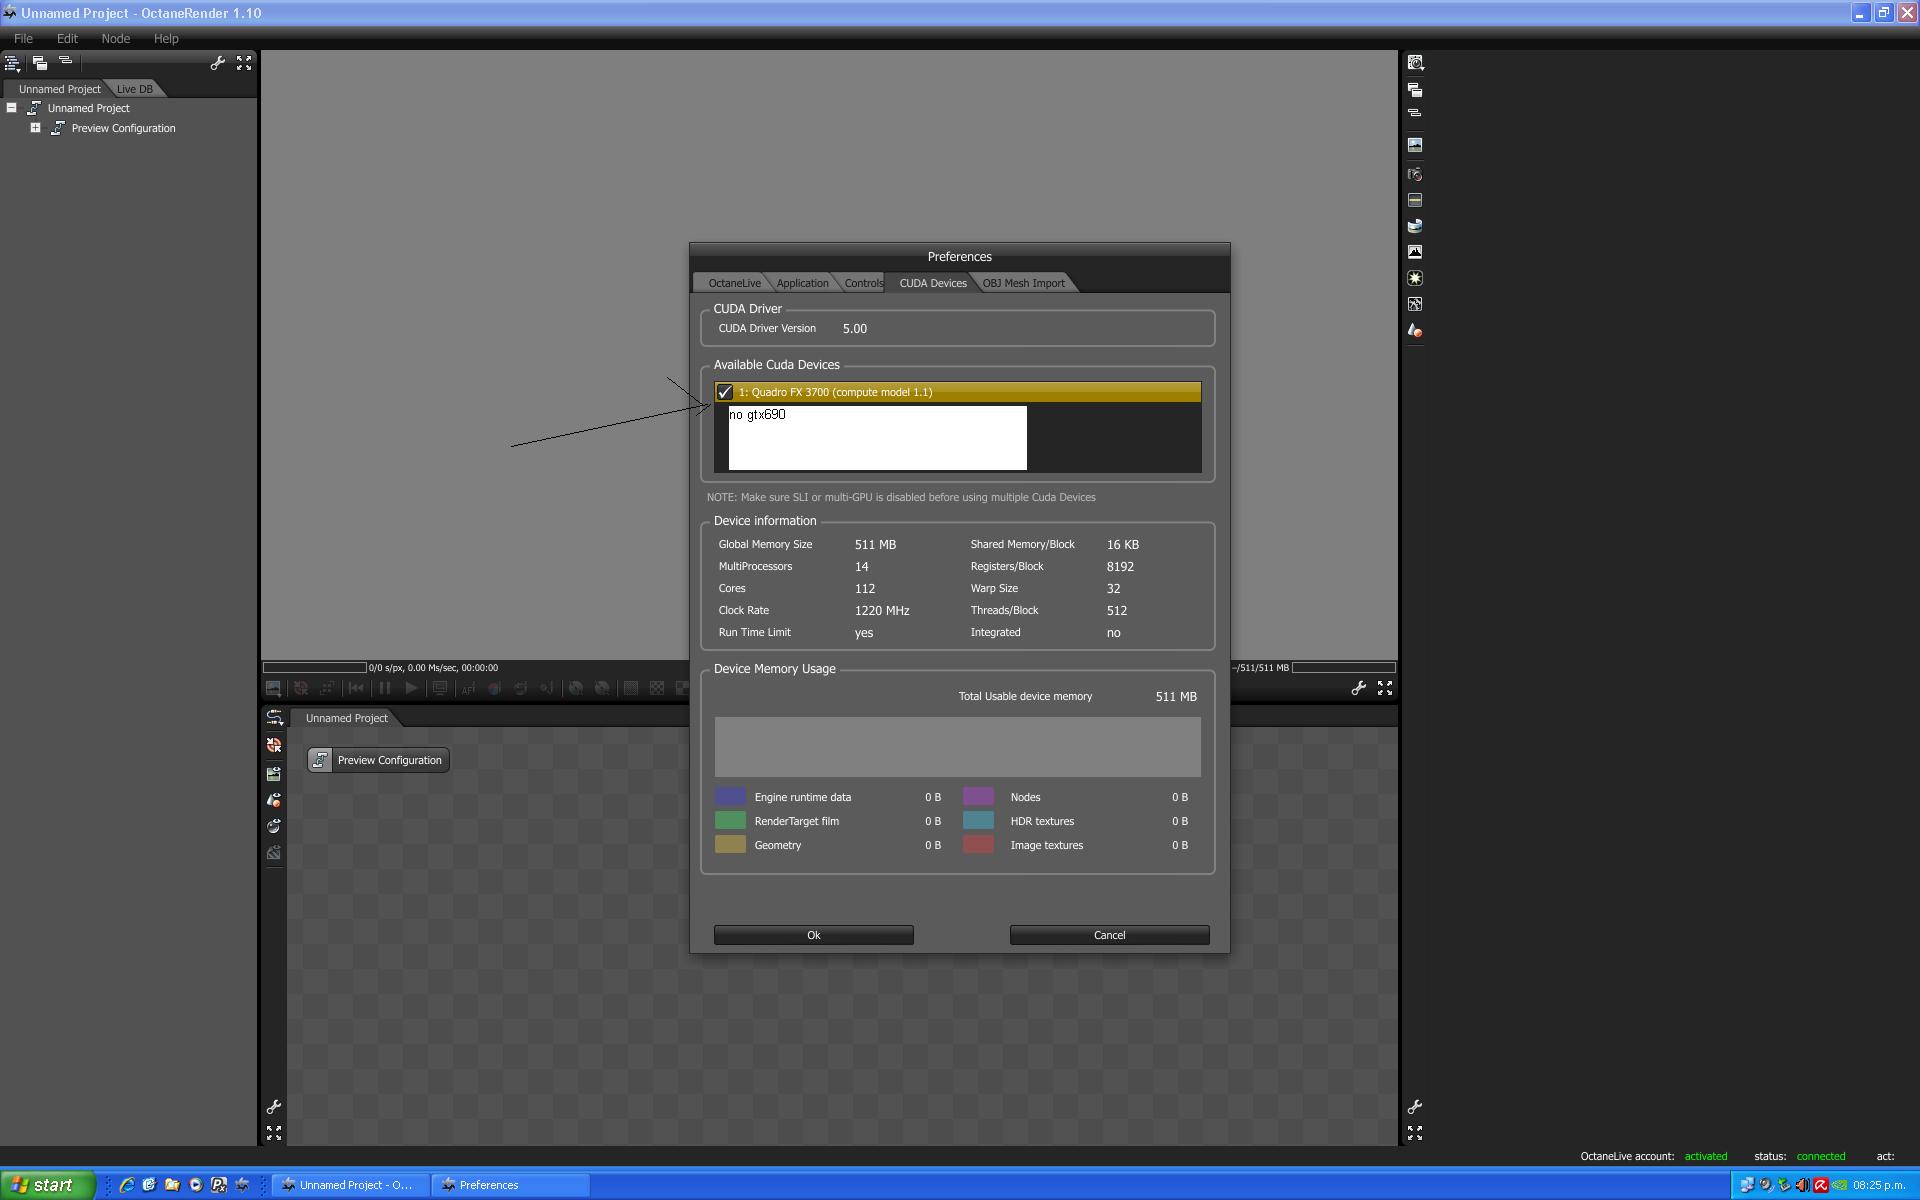
Task: Click the pause render icon in viewport toolbar
Action: (384, 688)
